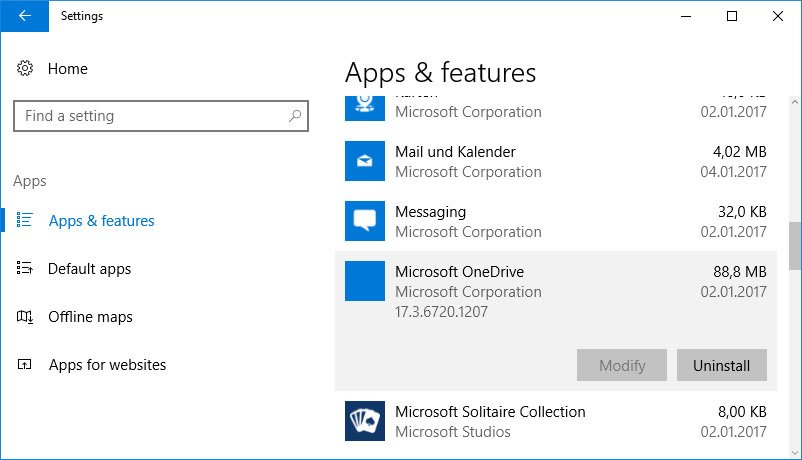Select the Mail und Kalender entry
Viewport: 802px width, 460px height.
555,161
